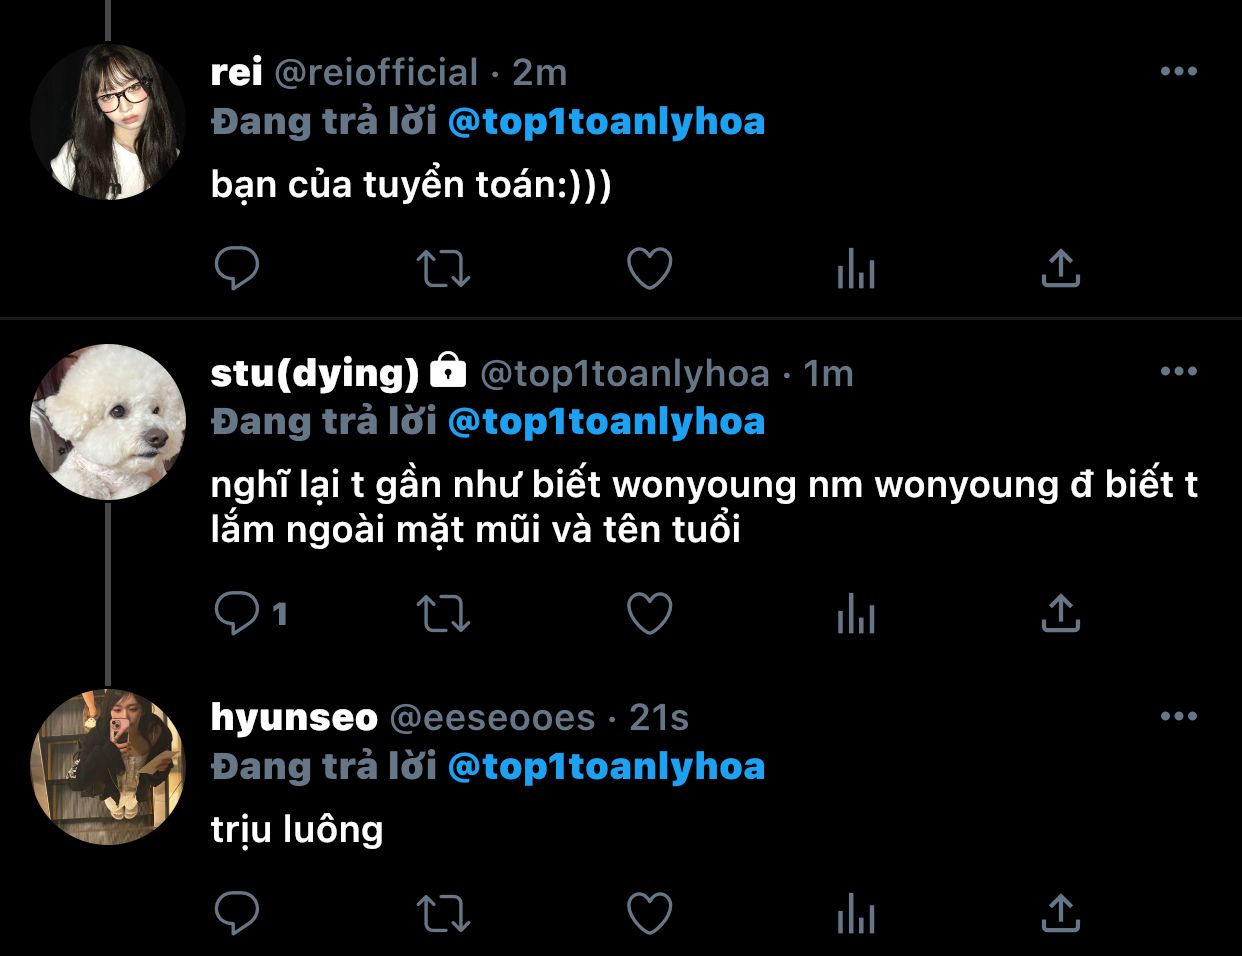The image size is (1242, 956).
Task: Like the tweet from rei
Action: 649,268
